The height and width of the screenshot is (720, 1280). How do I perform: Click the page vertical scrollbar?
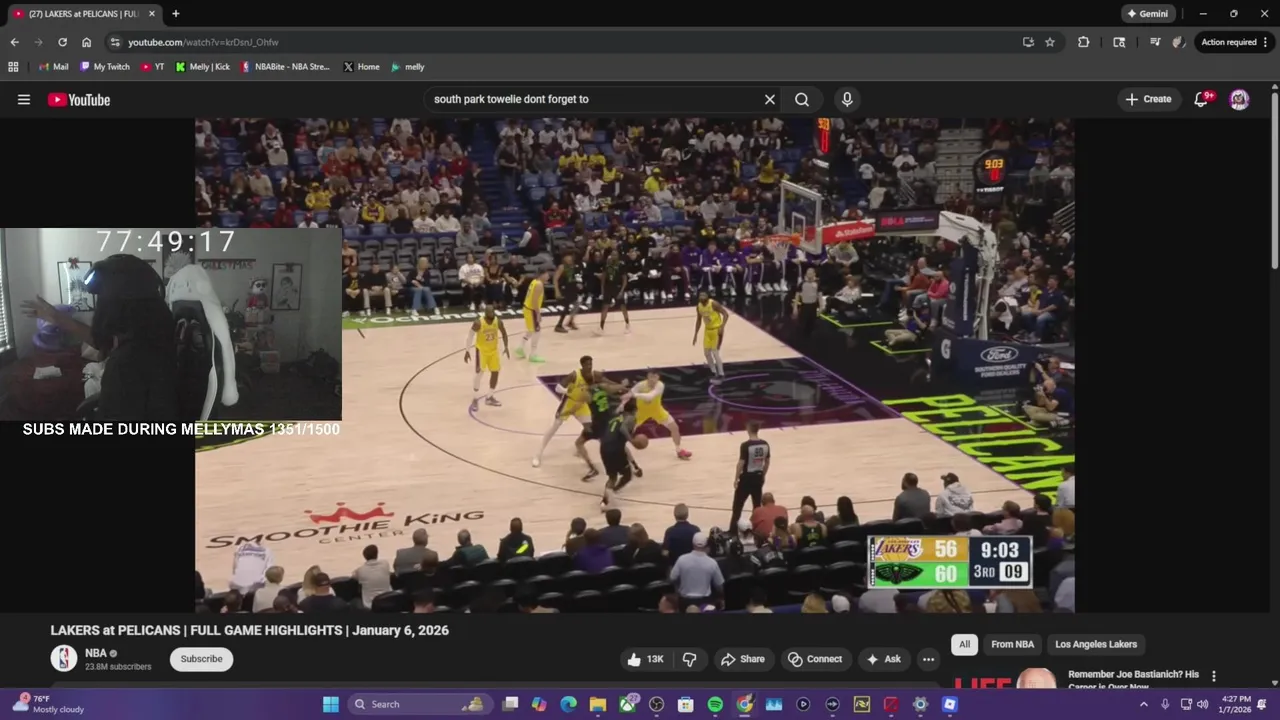[x=1274, y=180]
